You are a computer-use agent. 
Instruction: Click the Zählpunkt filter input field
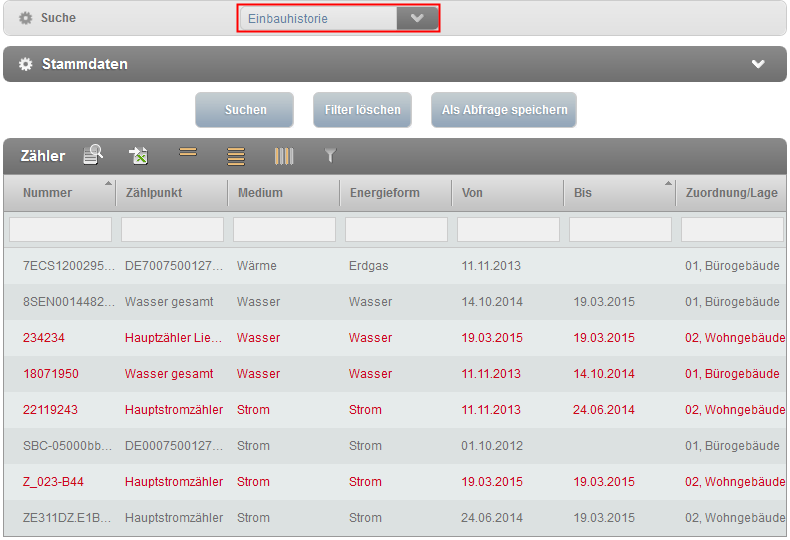[x=172, y=230]
